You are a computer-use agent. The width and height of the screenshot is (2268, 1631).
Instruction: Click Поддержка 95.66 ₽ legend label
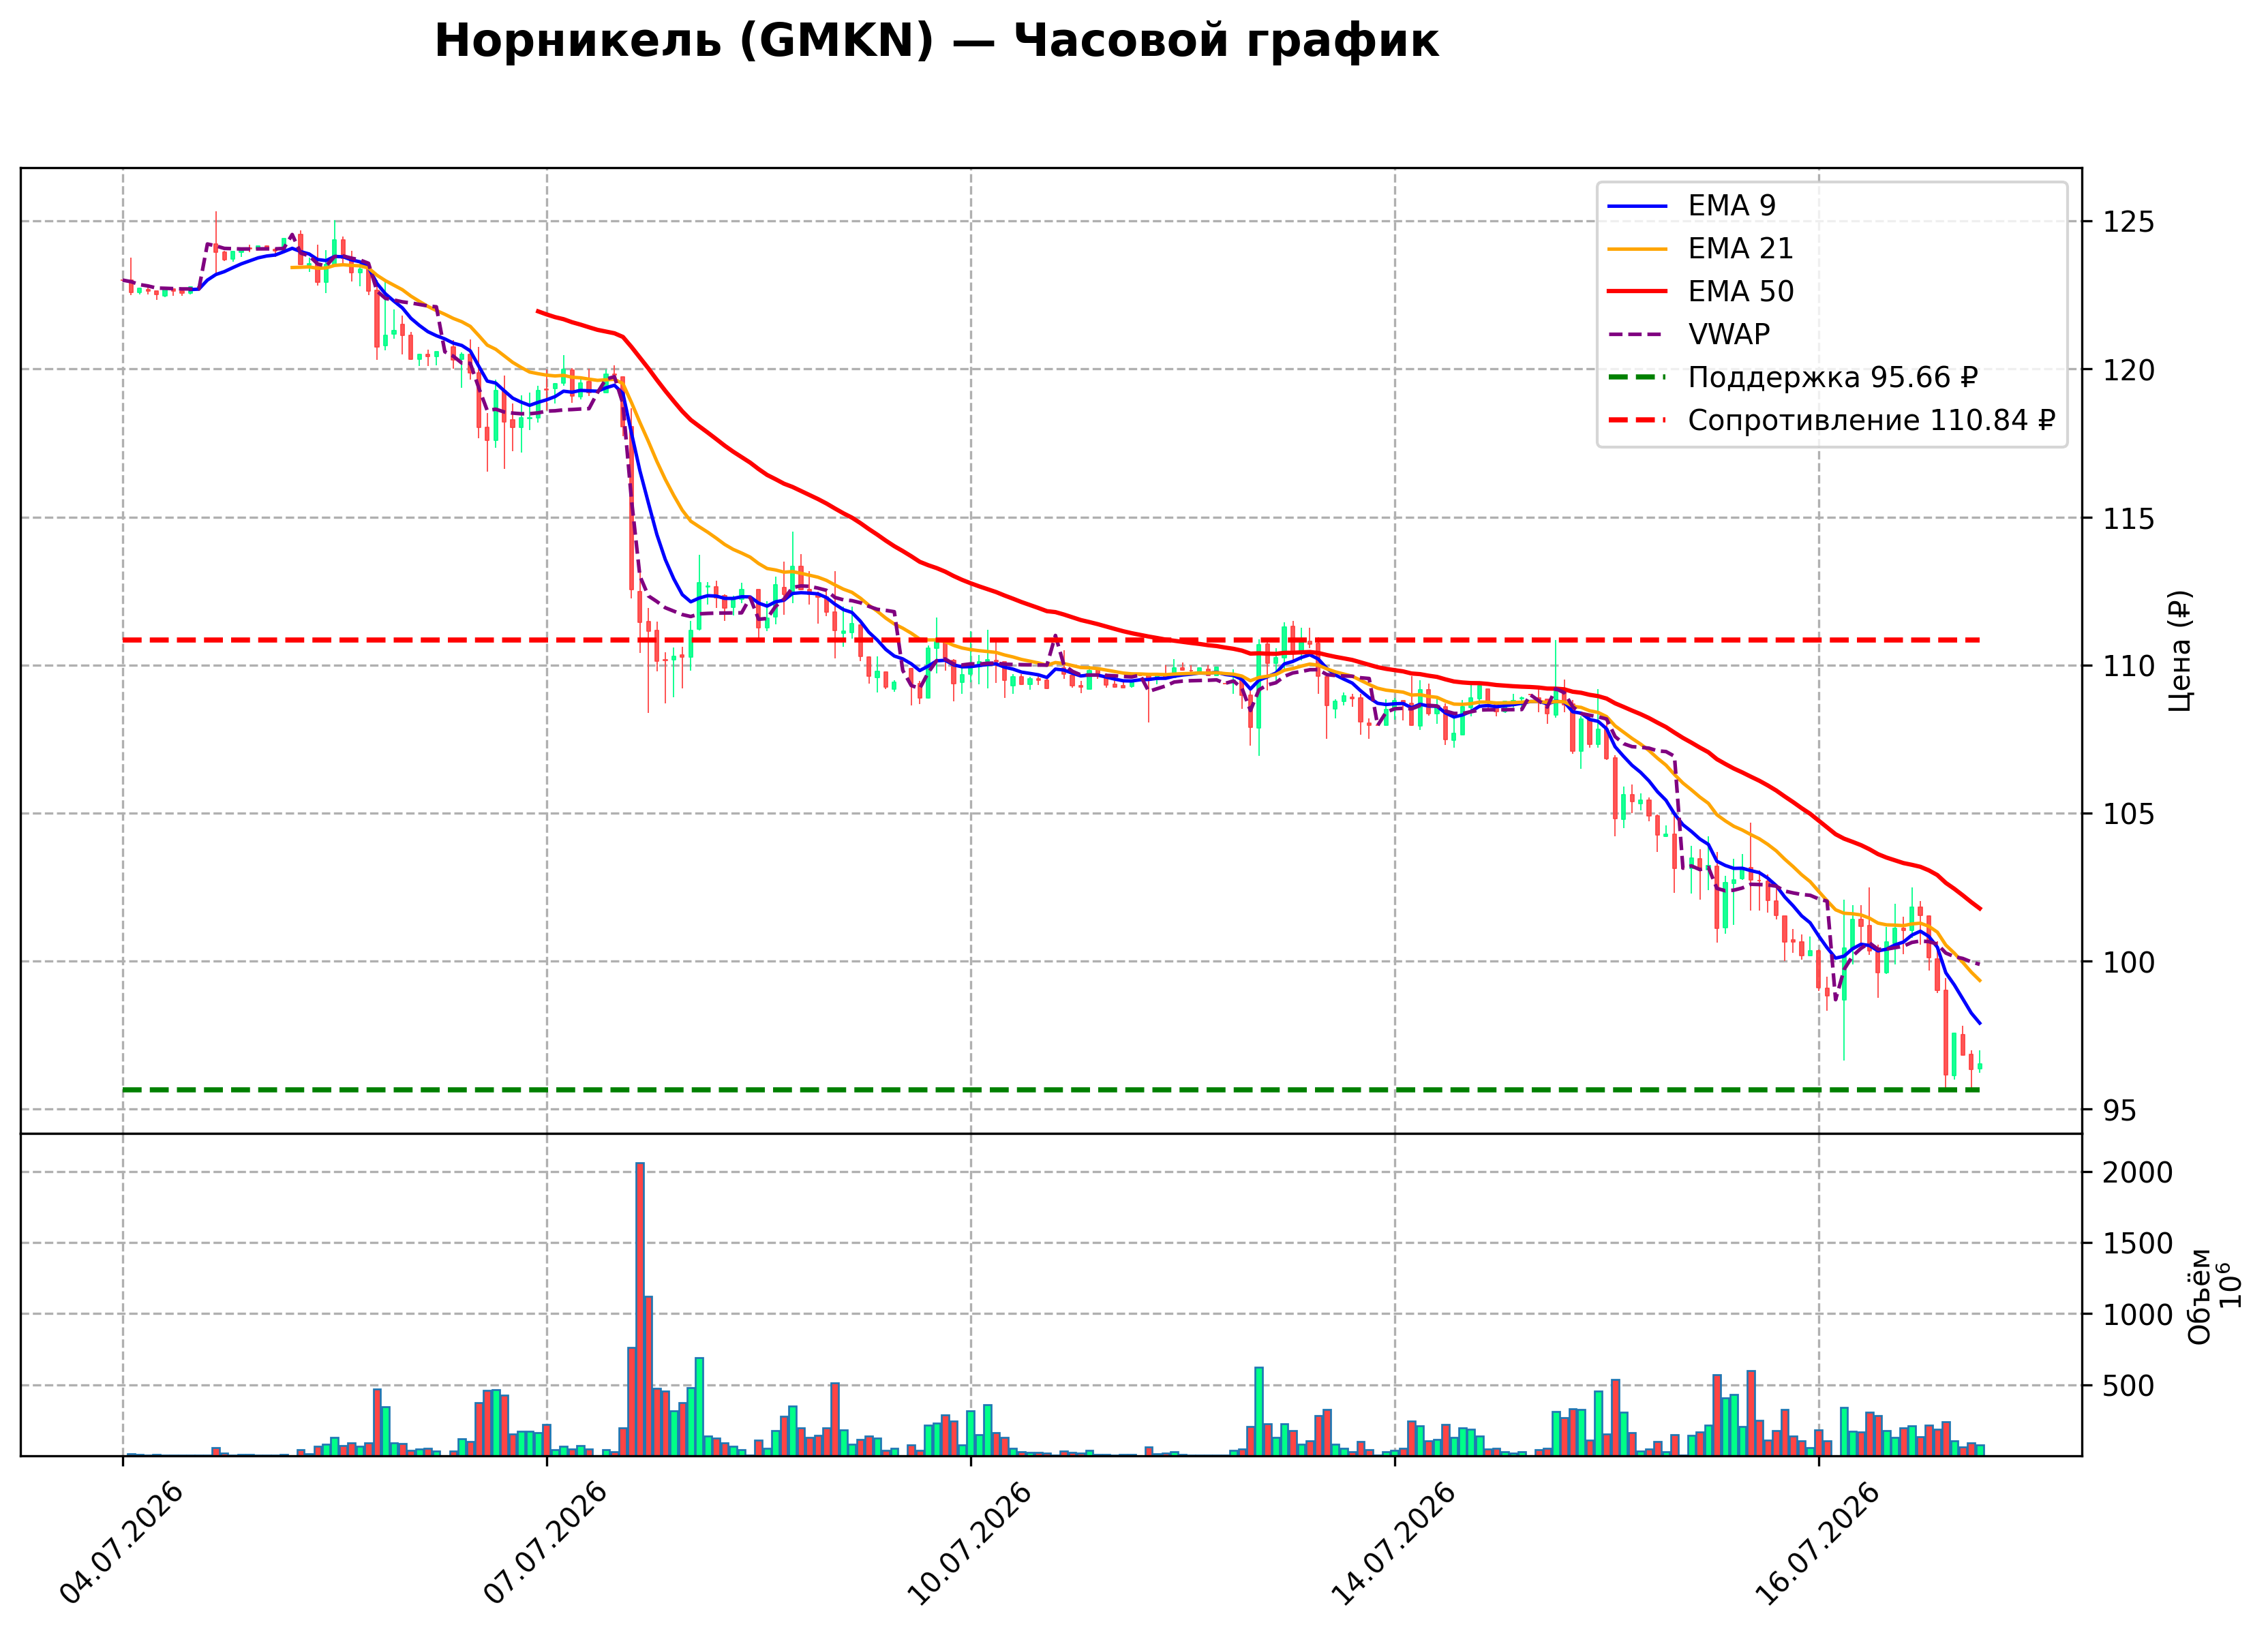[x=1832, y=377]
